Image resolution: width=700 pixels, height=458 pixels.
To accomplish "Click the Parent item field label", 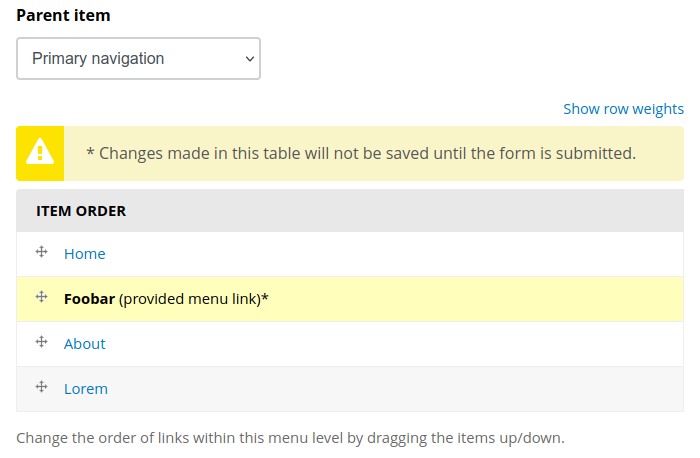I will [x=63, y=16].
